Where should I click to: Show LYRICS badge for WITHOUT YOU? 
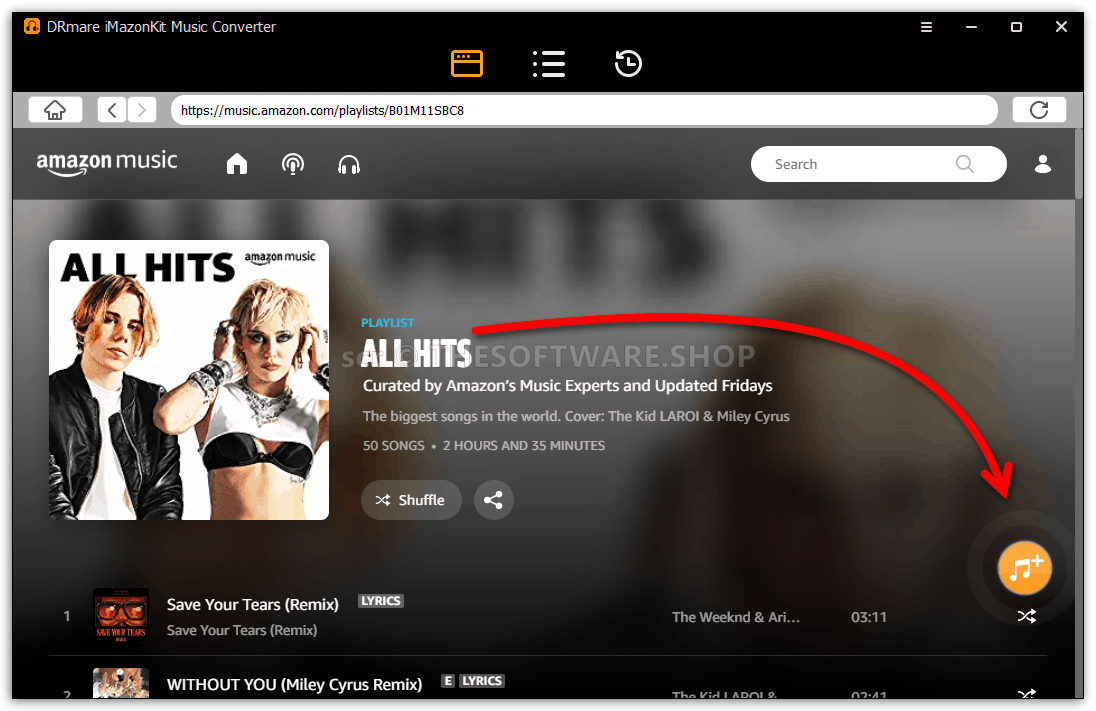[482, 681]
